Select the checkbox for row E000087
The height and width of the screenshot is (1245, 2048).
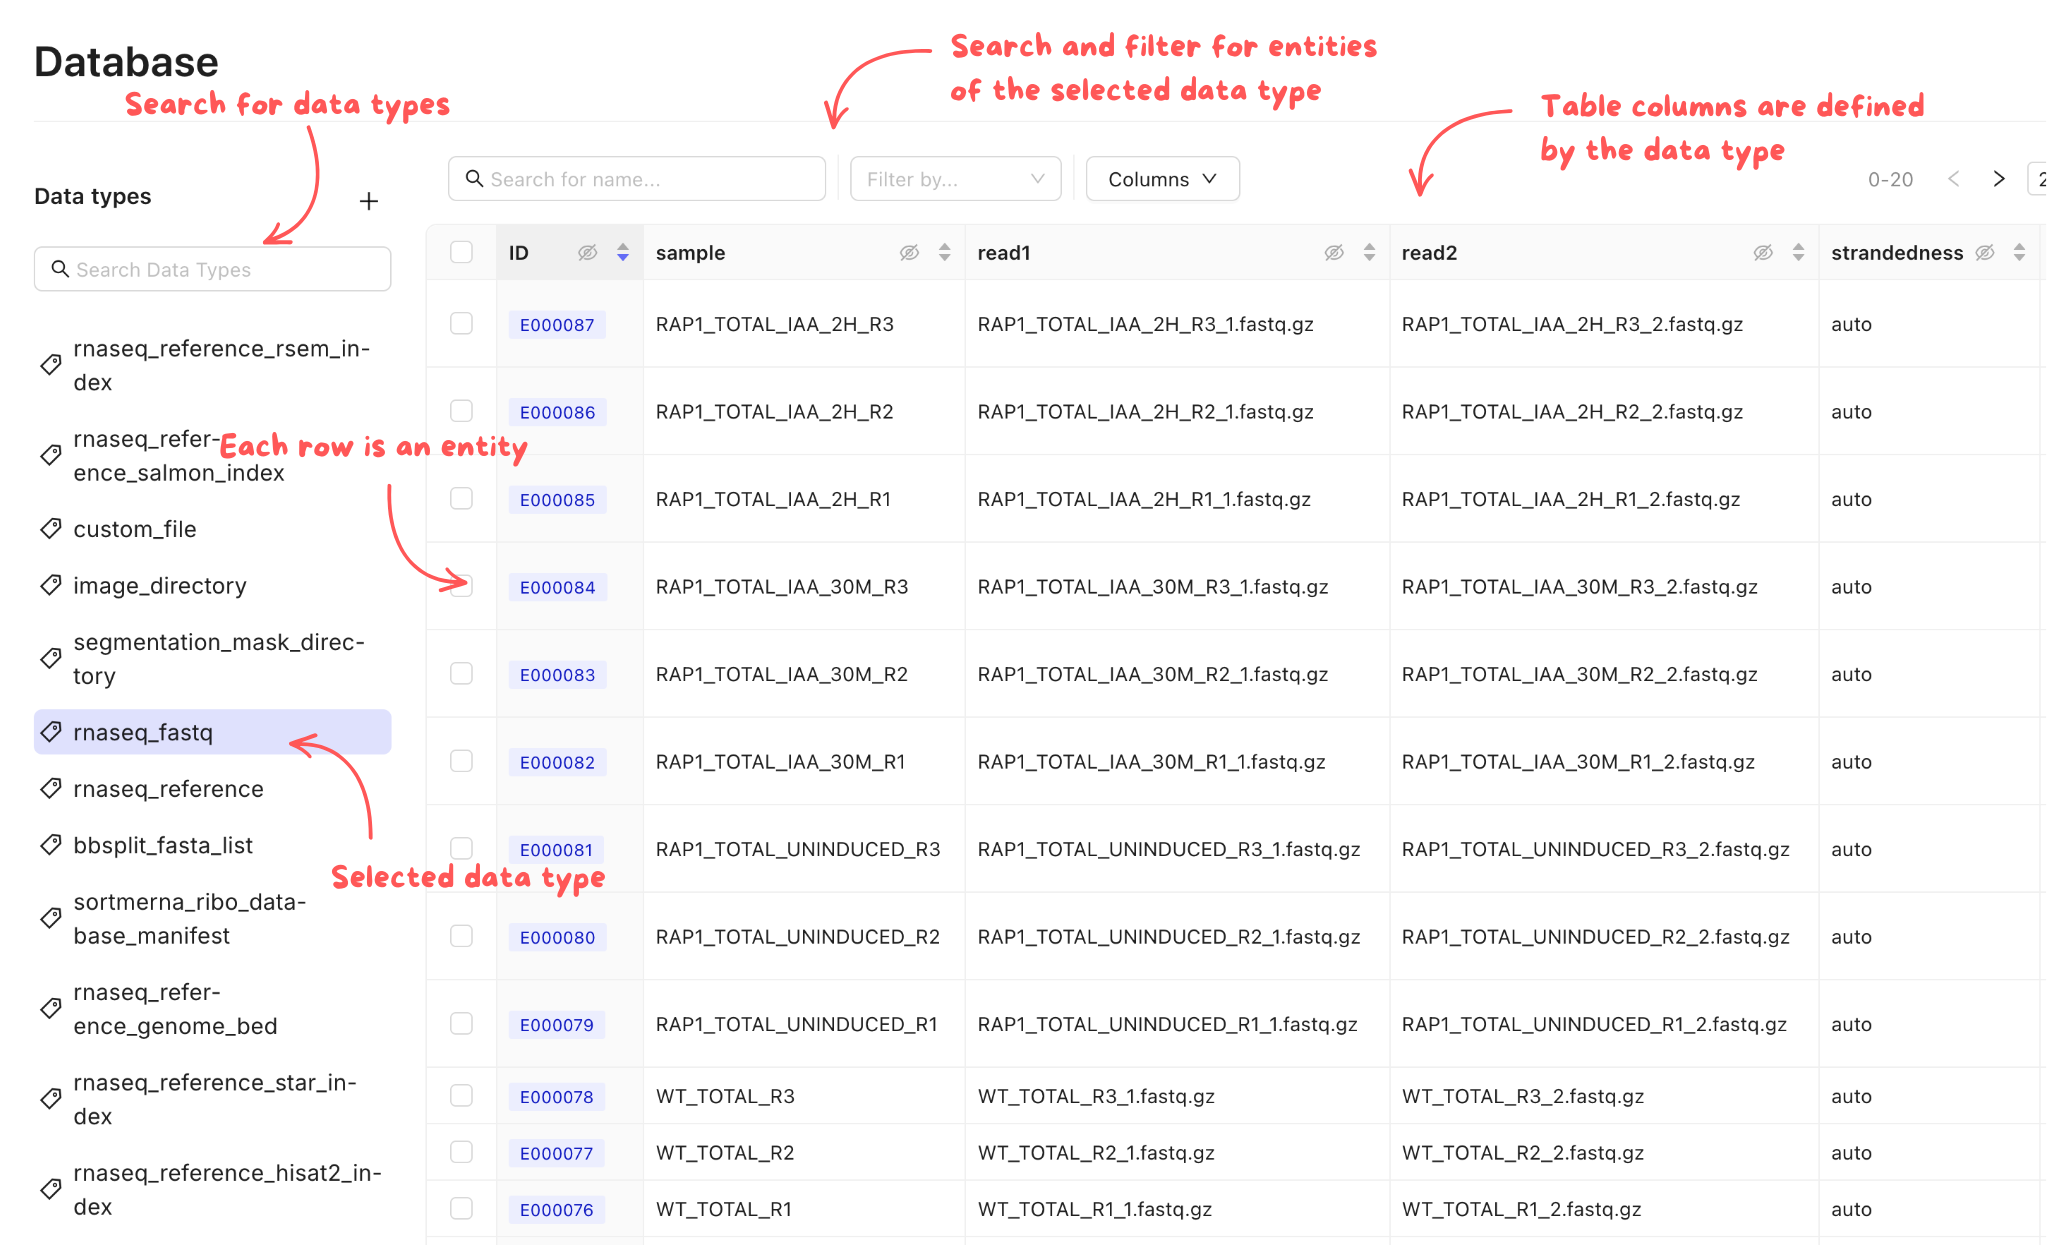pos(461,323)
